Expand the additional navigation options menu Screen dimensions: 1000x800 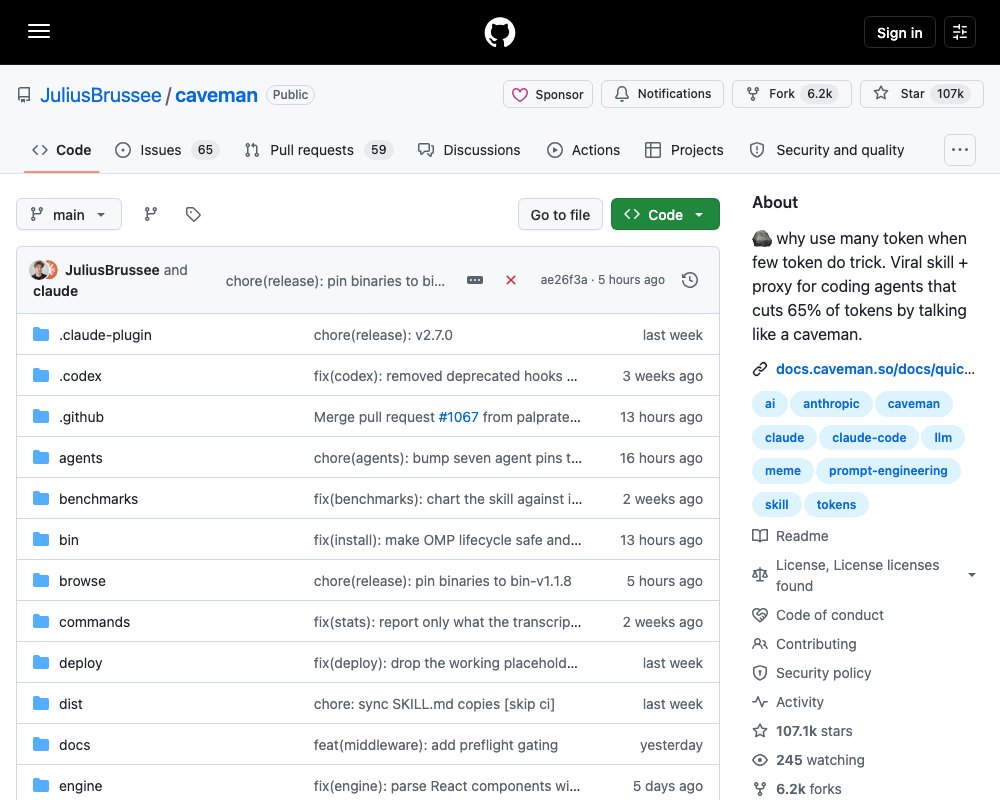click(x=960, y=150)
